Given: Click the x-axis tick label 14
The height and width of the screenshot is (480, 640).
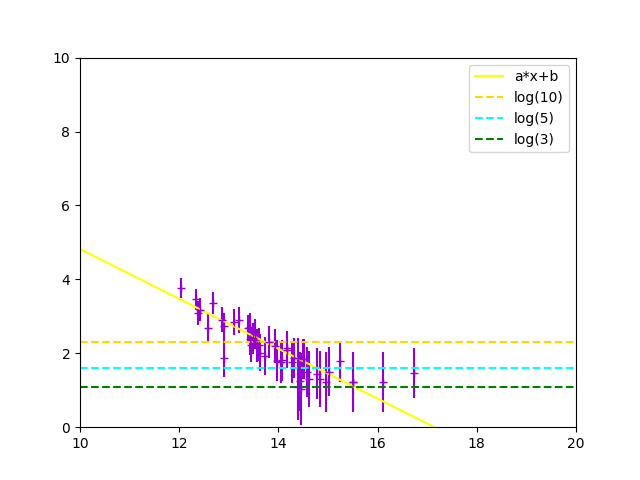Looking at the screenshot, I should 278,443.
